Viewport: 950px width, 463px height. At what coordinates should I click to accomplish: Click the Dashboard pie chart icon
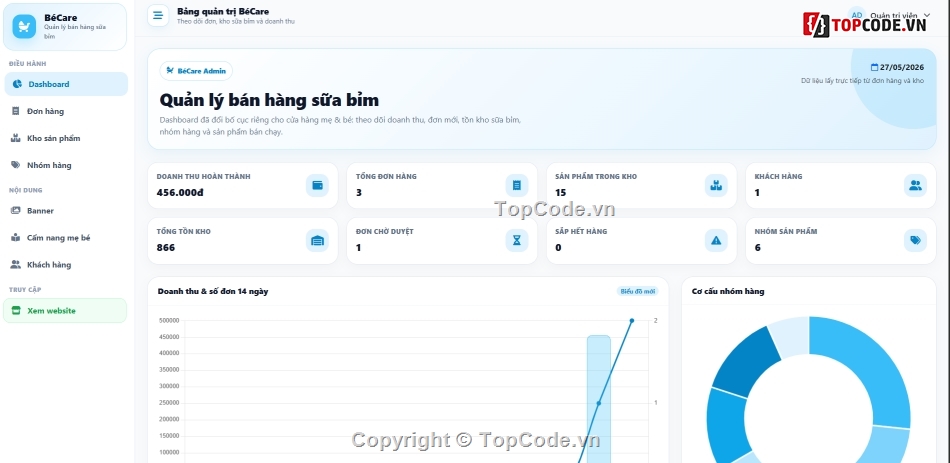click(18, 84)
